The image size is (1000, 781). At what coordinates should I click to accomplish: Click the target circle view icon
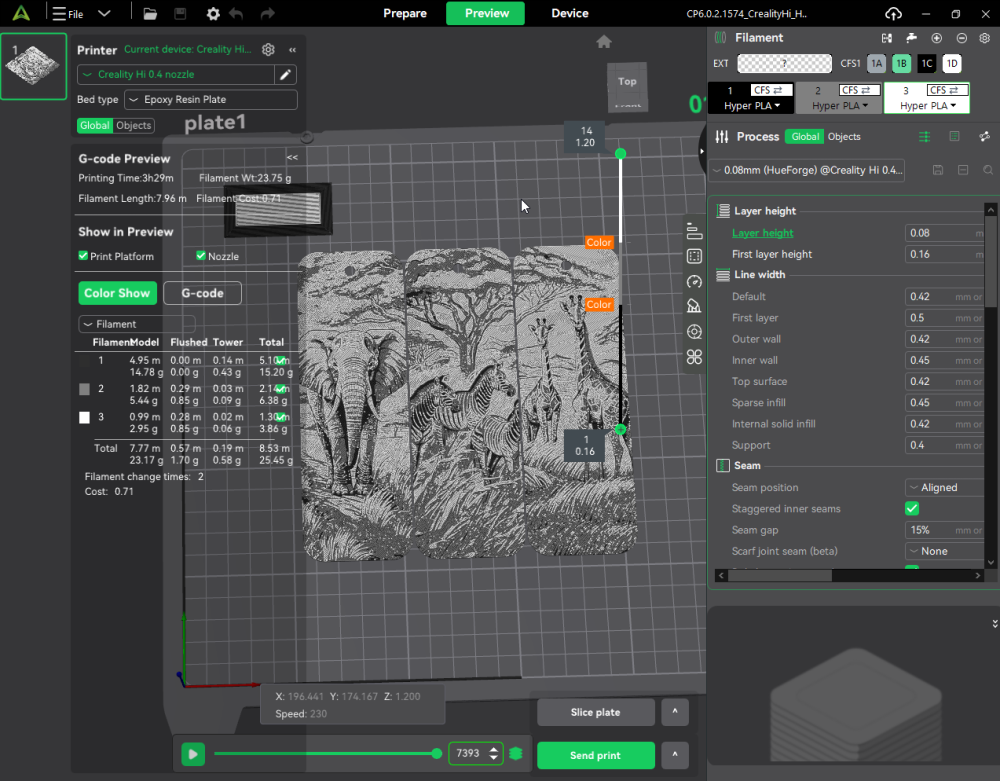click(694, 332)
